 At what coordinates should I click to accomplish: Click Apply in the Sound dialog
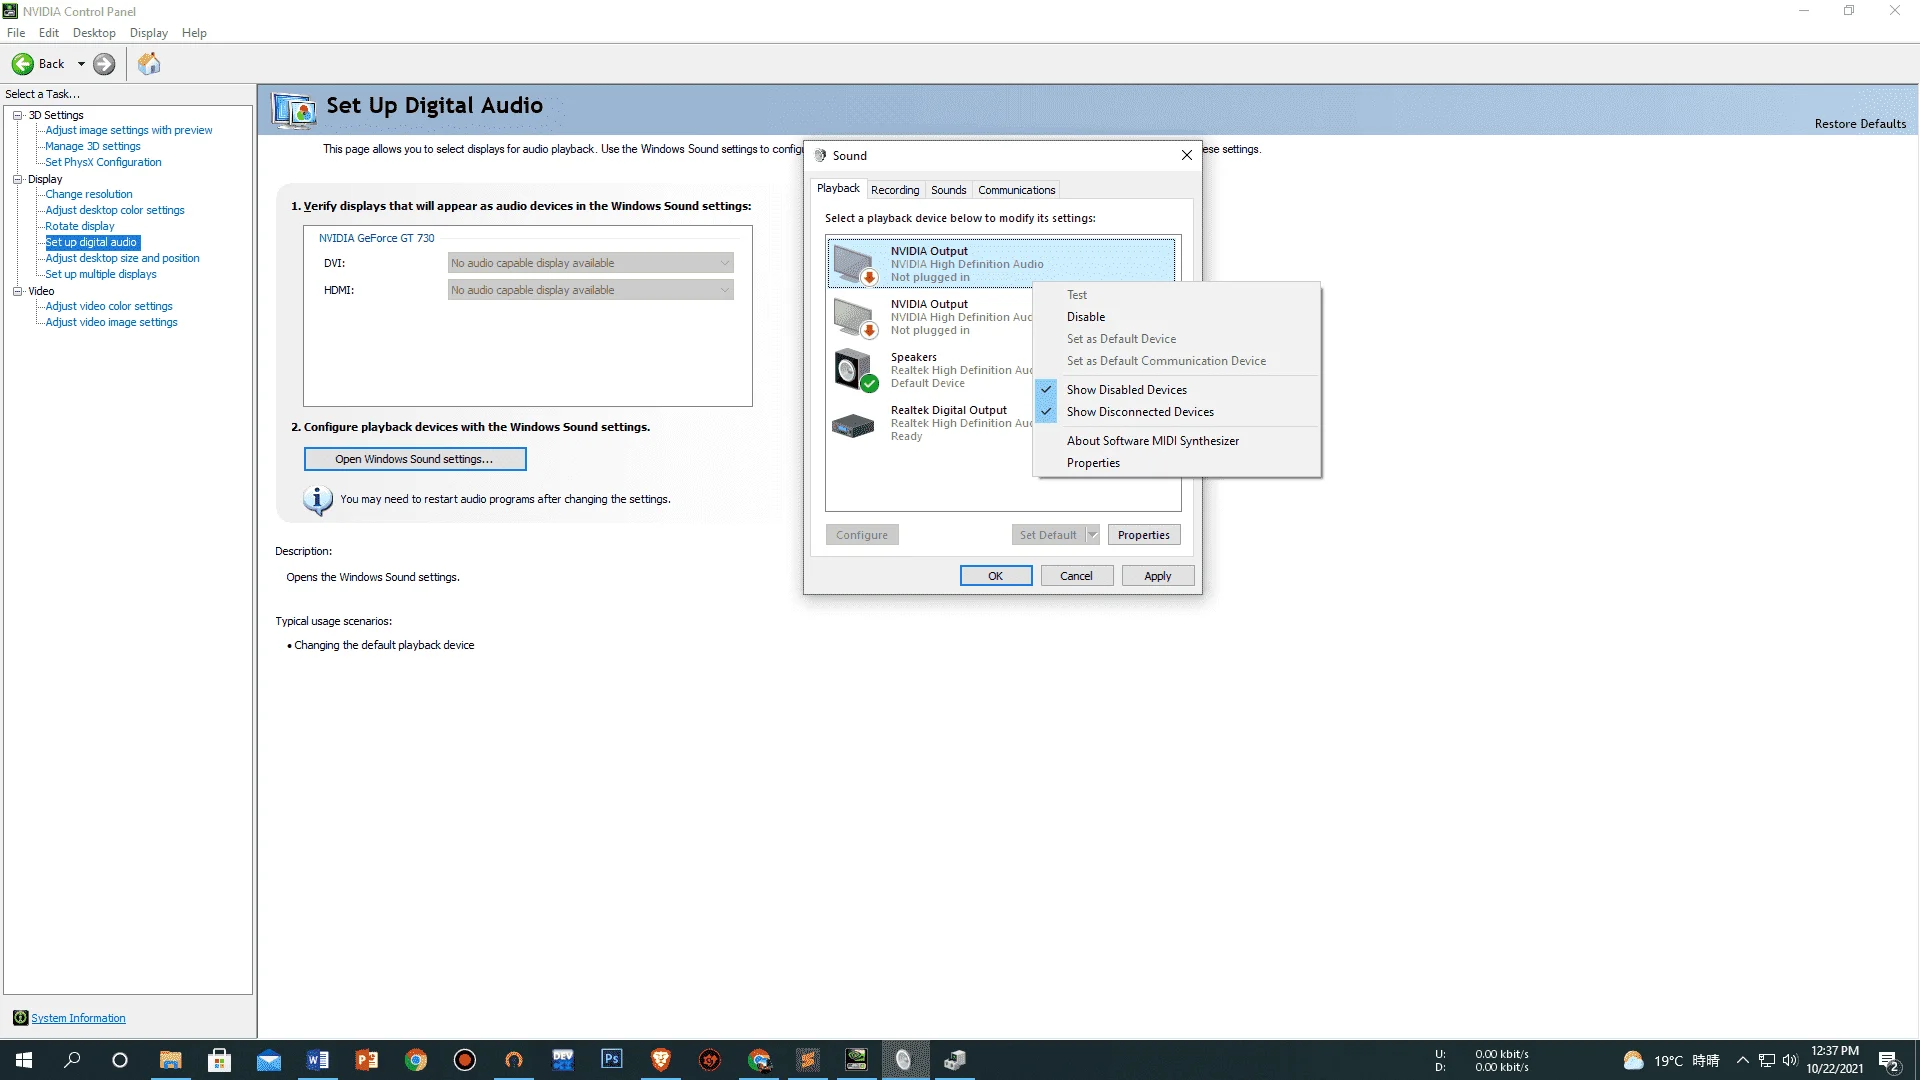point(1158,576)
